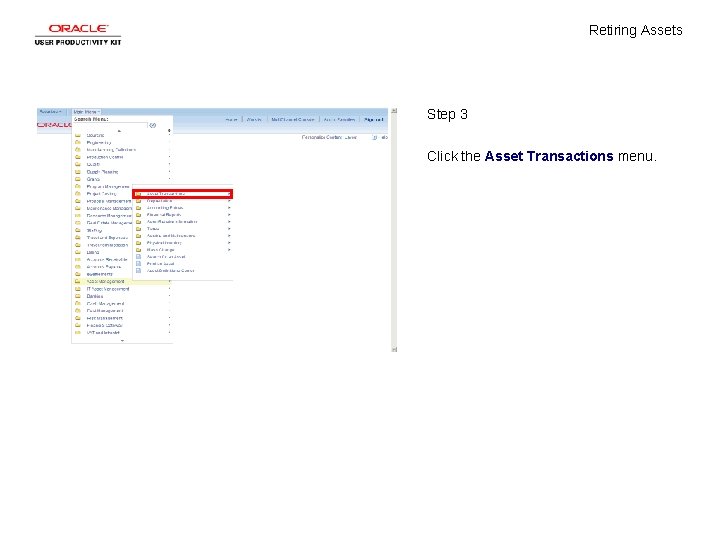Click the Layout personalization link
Viewport: 720px width, 540px height.
(x=351, y=137)
